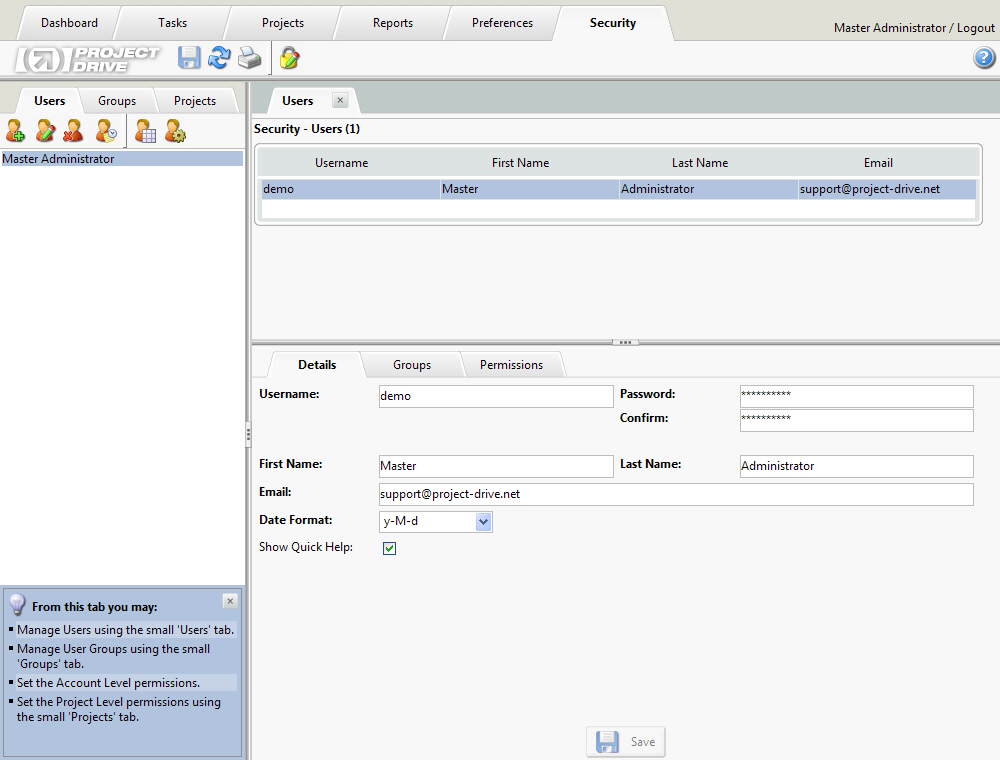Click the edit user pencil icon
The width and height of the screenshot is (1000, 760).
(x=45, y=131)
